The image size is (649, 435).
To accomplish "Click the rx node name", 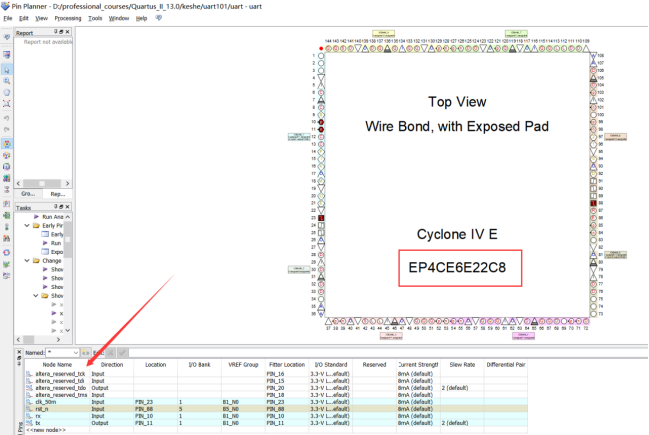I will (x=38, y=416).
